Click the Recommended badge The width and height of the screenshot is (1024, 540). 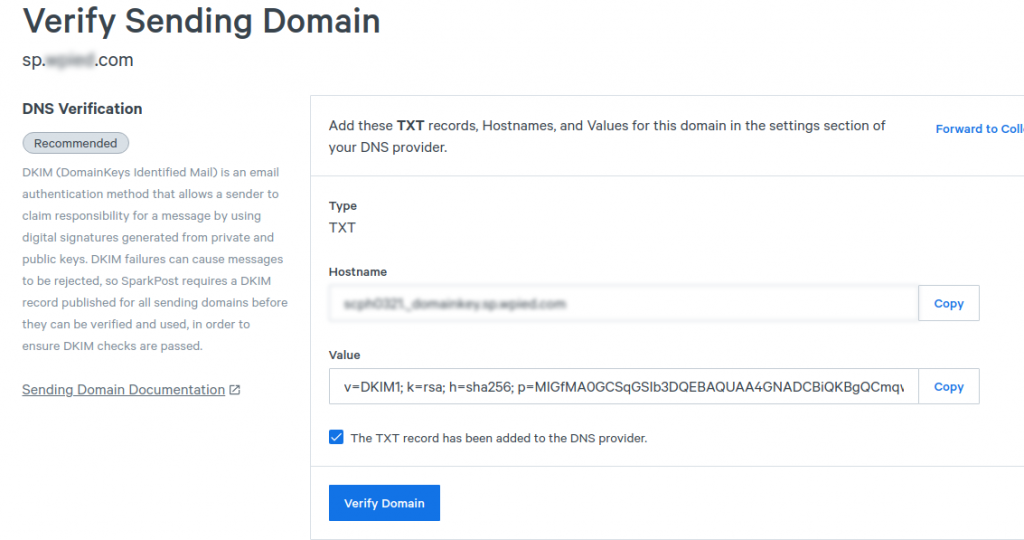[x=76, y=143]
